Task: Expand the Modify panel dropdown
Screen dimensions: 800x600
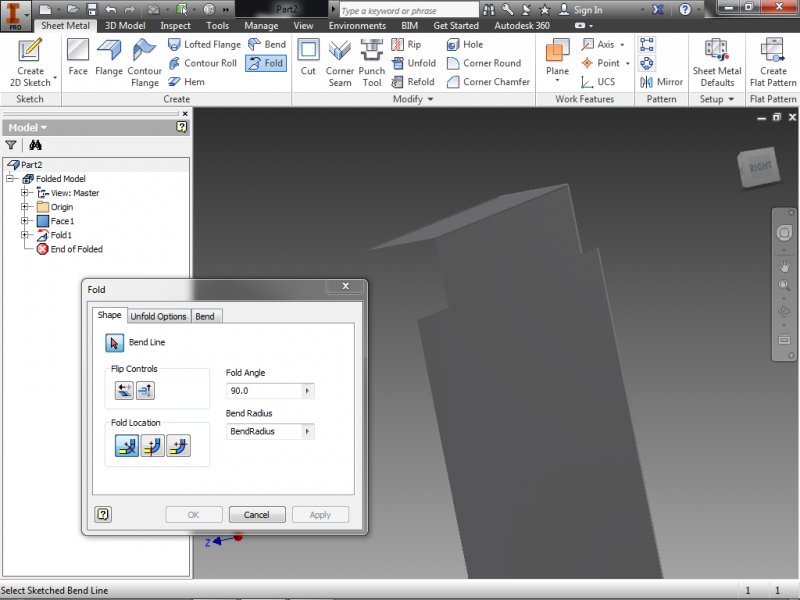Action: [x=431, y=99]
